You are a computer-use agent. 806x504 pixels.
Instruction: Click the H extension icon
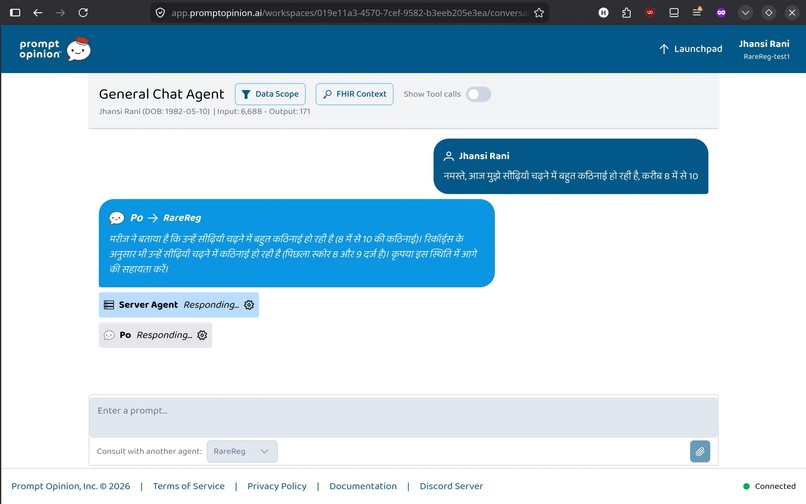(603, 12)
